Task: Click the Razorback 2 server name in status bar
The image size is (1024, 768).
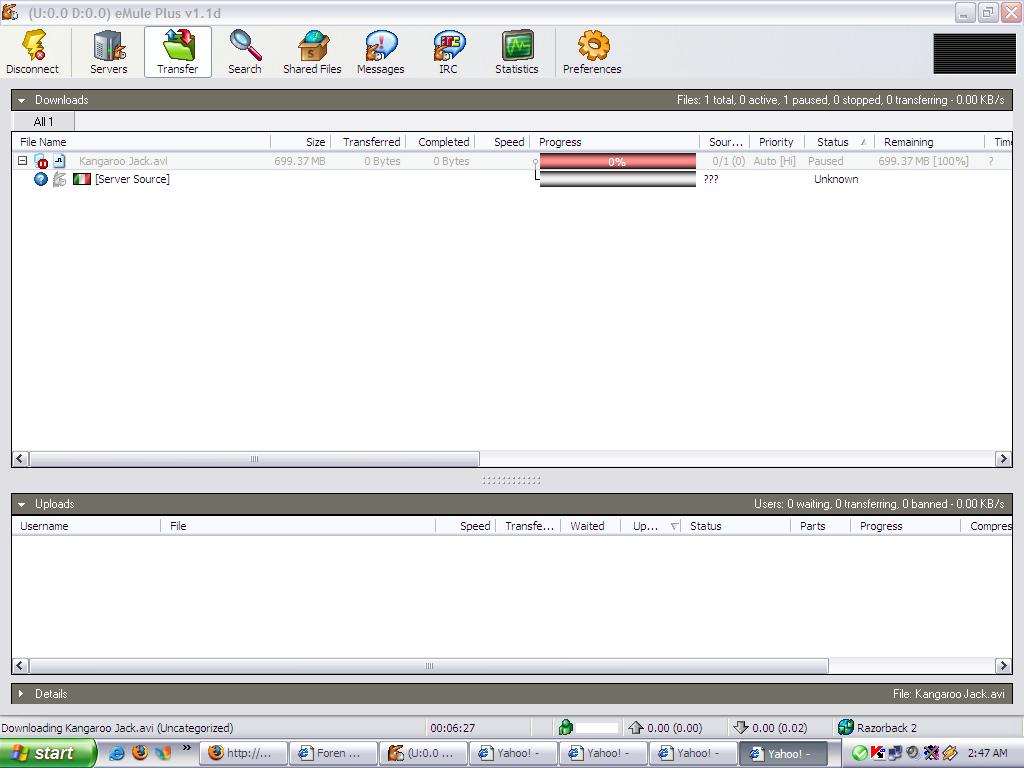Action: tap(887, 727)
